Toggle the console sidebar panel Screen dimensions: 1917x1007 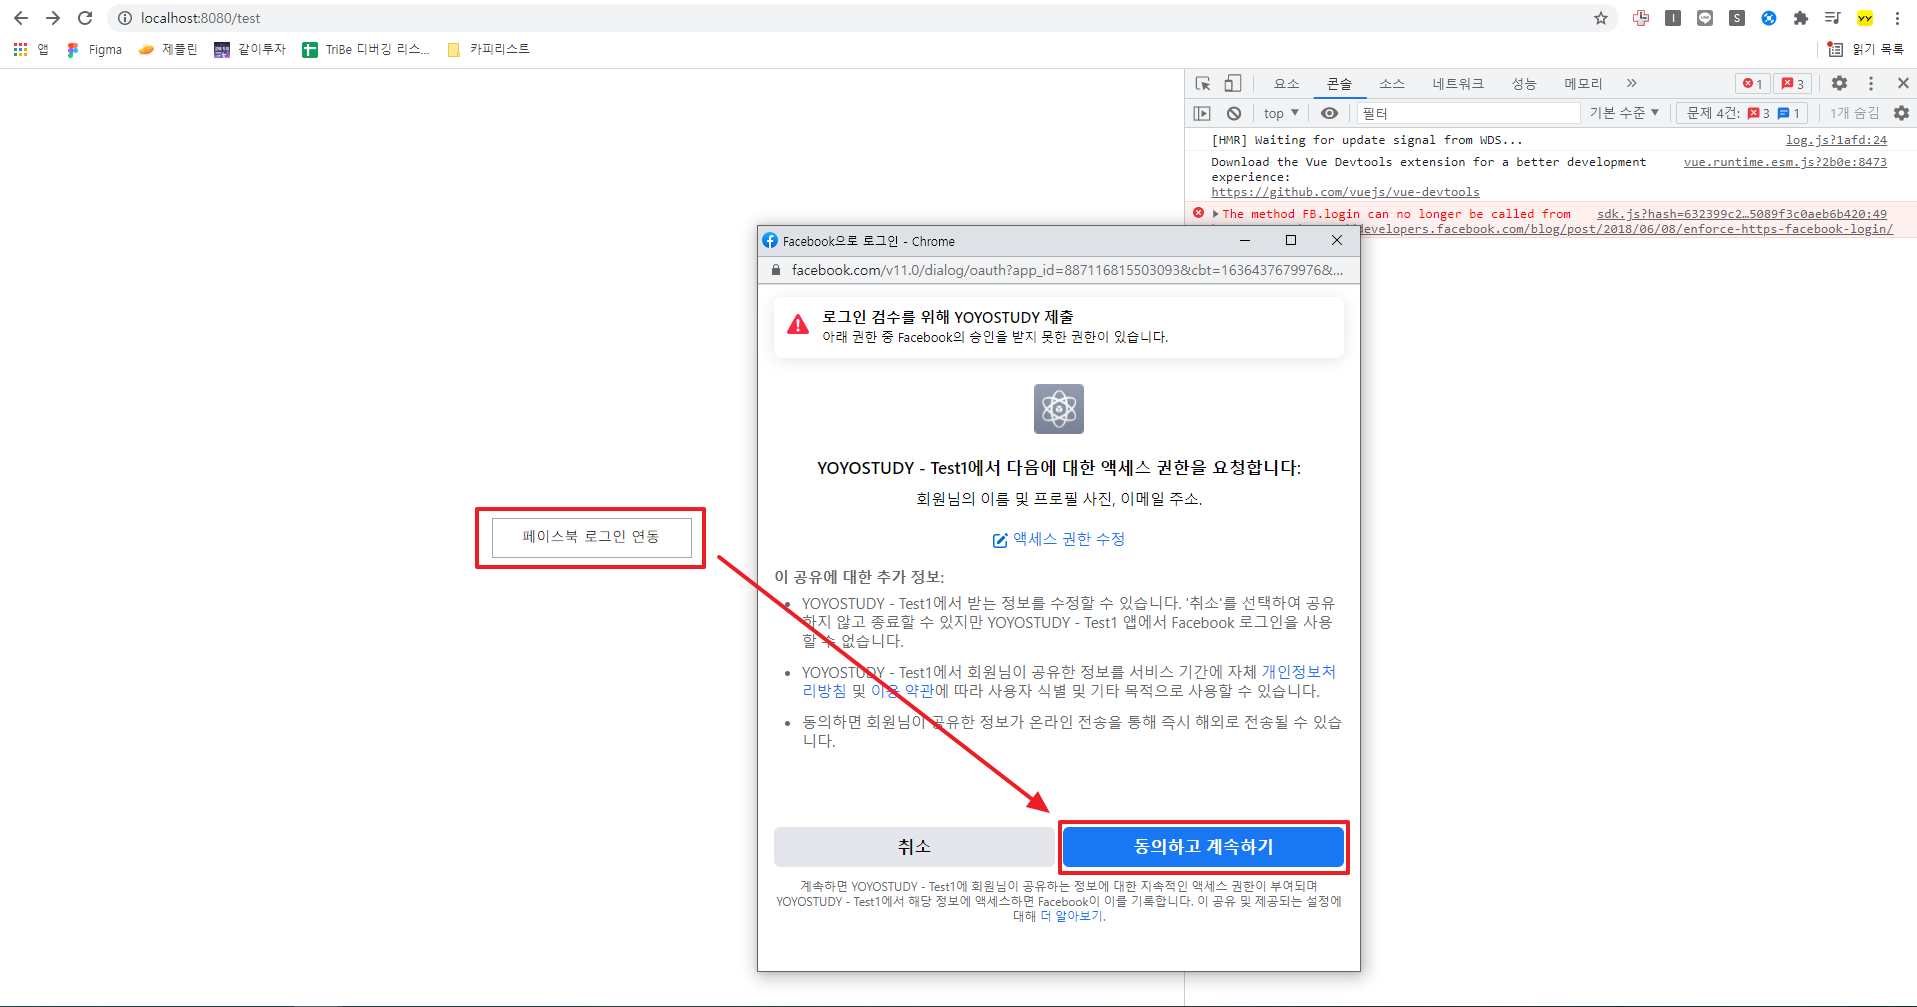click(x=1202, y=113)
